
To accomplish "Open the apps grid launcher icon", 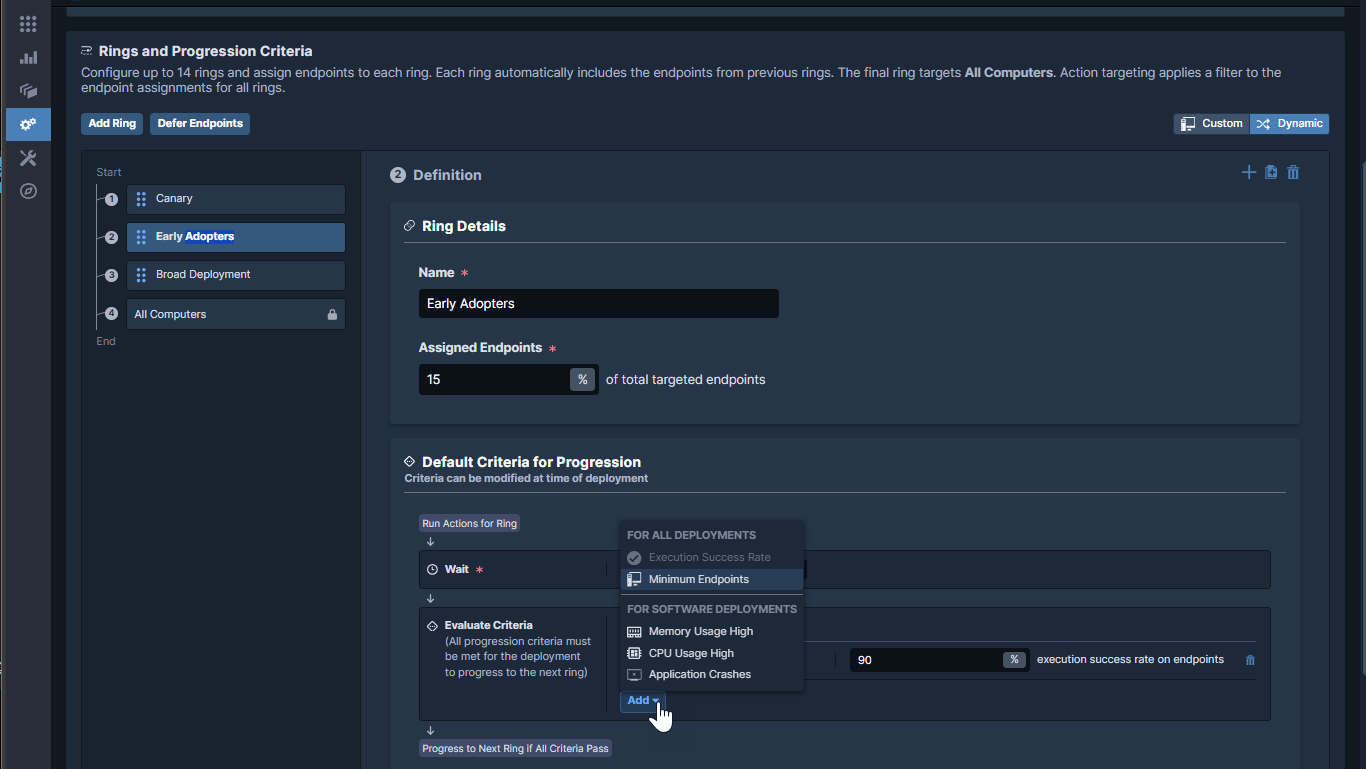I will (x=28, y=24).
